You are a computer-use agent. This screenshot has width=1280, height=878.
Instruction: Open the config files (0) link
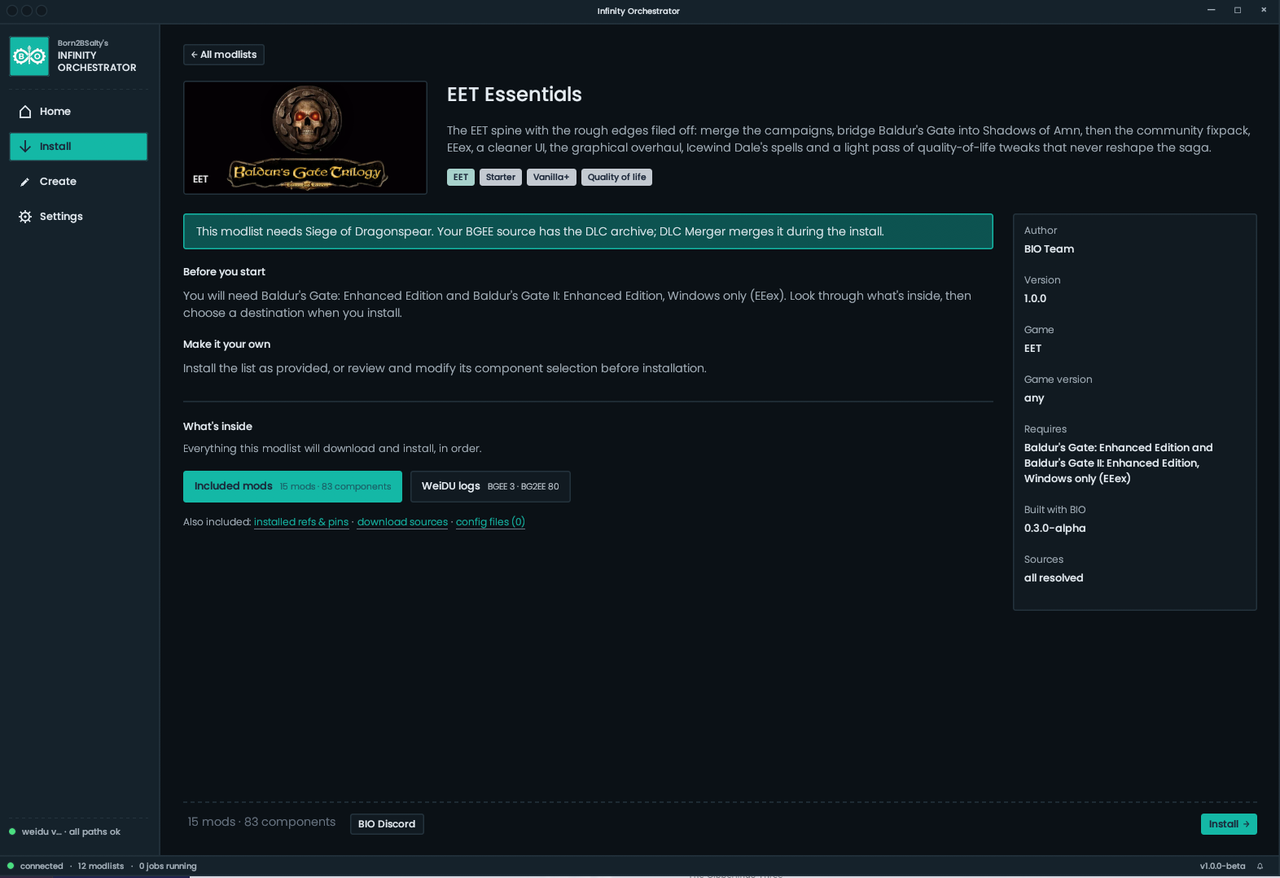(490, 522)
